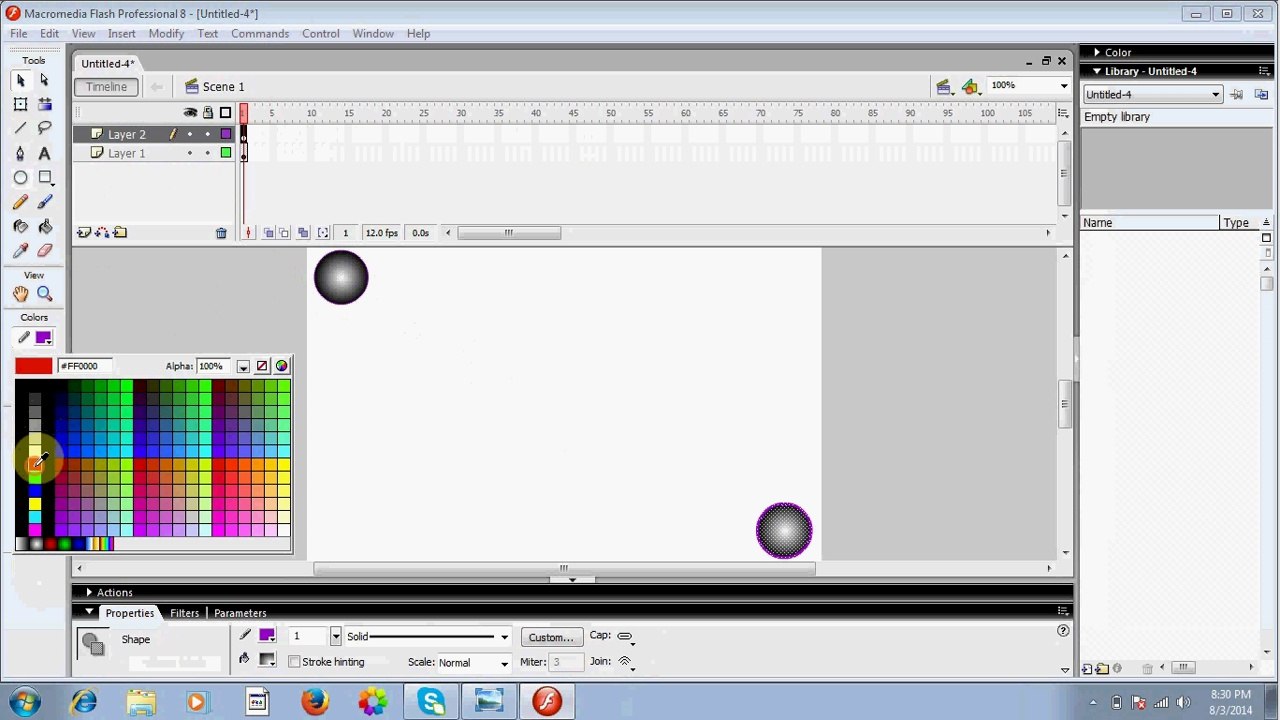Open the Join style dropdown
The image size is (1280, 720).
(625, 662)
